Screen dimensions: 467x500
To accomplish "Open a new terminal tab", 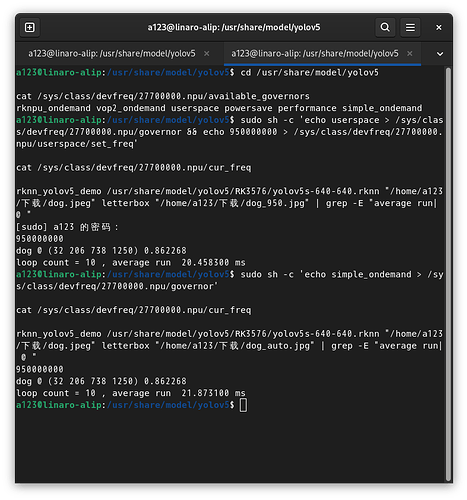I will point(30,27).
